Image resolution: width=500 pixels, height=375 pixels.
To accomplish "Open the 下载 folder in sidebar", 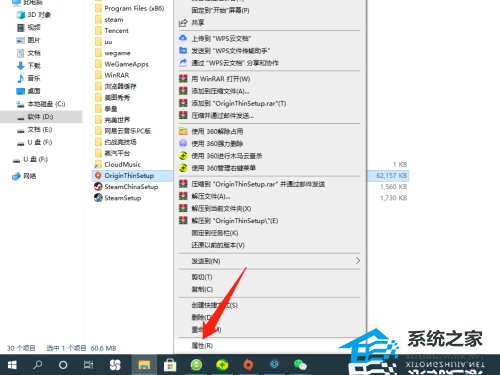I will coord(29,65).
